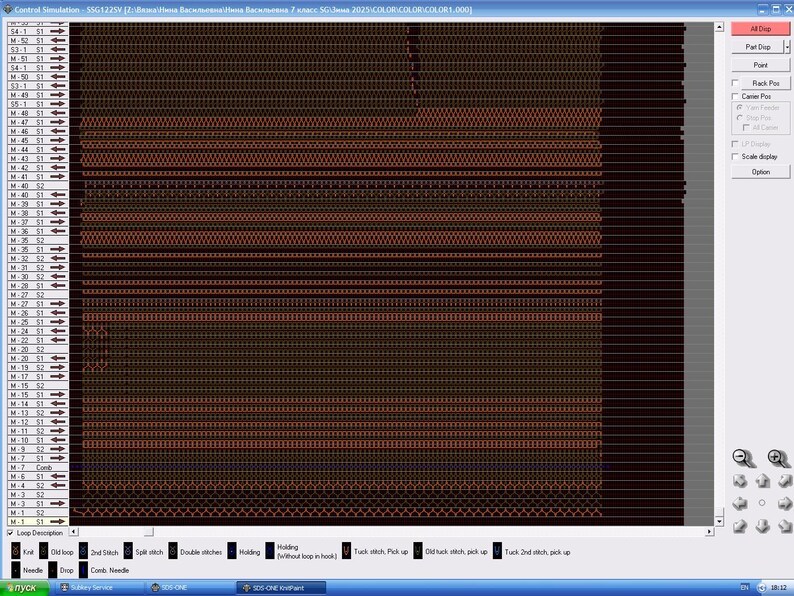Pan view with the down-right diagonal arrow

coord(784,526)
